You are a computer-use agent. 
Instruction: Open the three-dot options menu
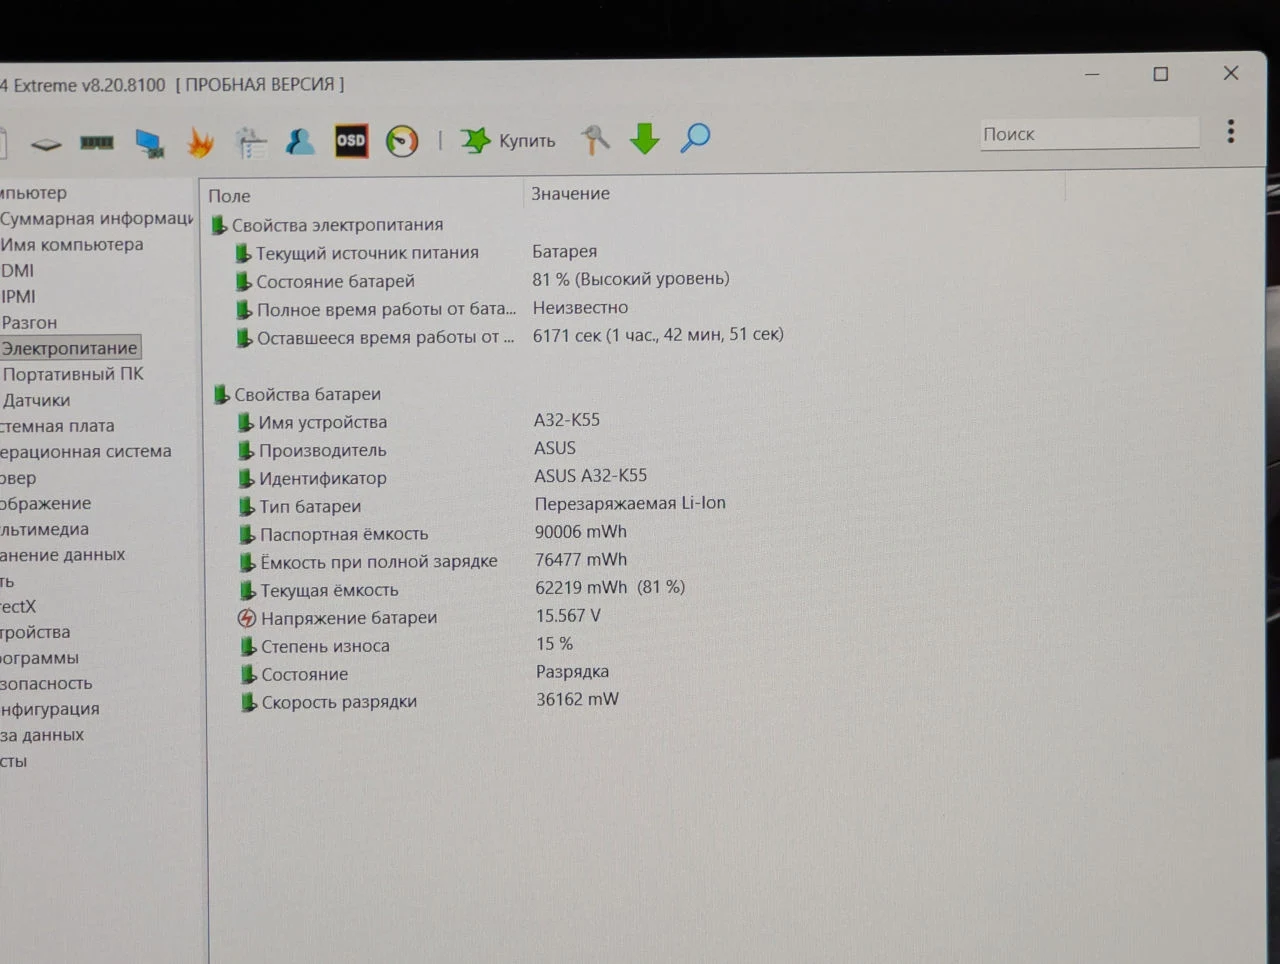(1231, 131)
